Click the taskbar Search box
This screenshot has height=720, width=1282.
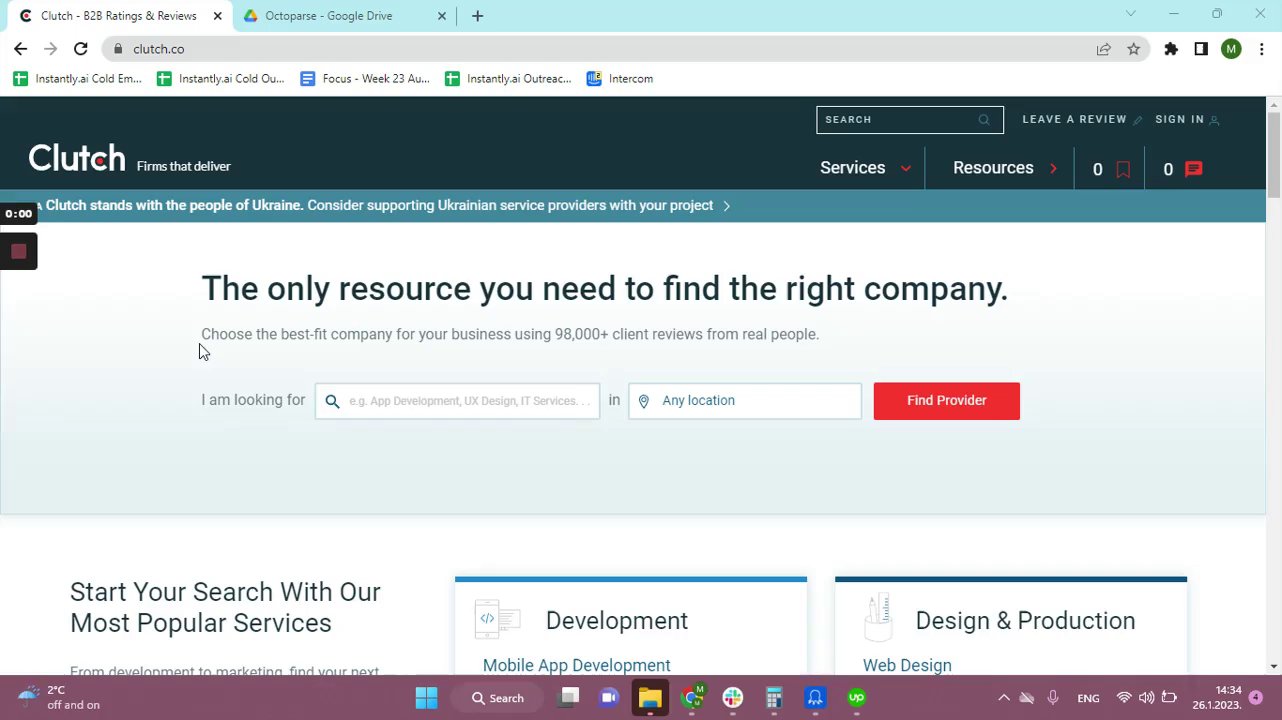[498, 698]
